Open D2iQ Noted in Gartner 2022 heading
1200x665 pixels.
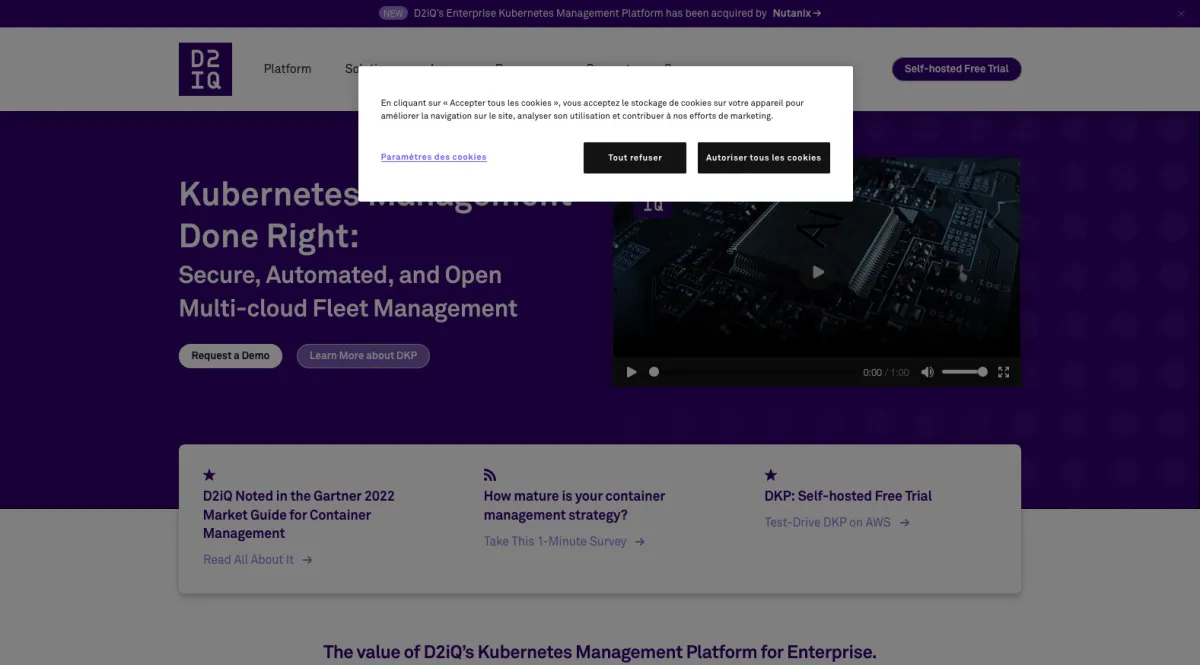tap(299, 515)
